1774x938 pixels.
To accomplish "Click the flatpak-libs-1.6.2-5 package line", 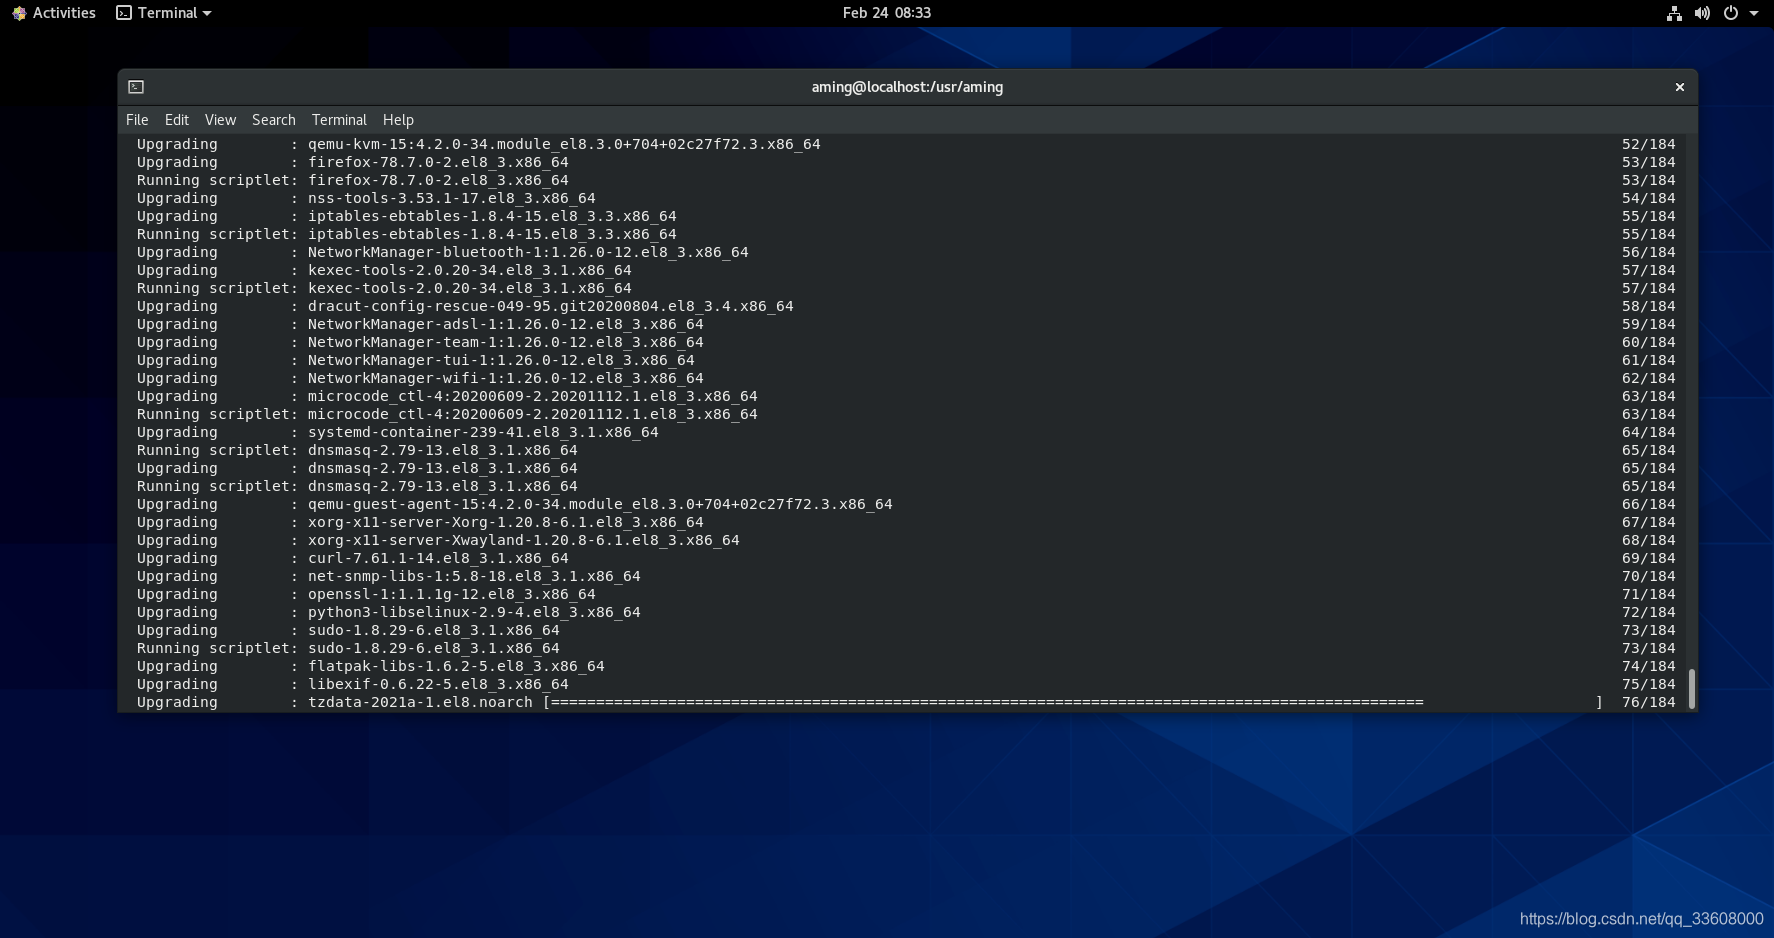I will [906, 667].
